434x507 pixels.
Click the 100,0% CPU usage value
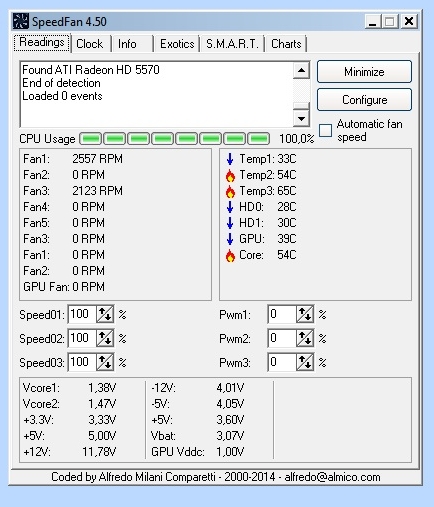tap(296, 139)
